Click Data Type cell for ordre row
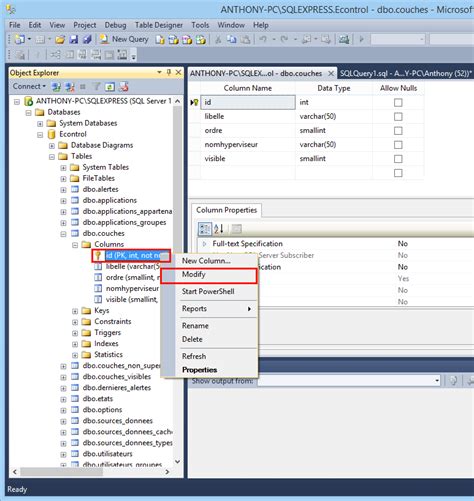 pyautogui.click(x=333, y=130)
